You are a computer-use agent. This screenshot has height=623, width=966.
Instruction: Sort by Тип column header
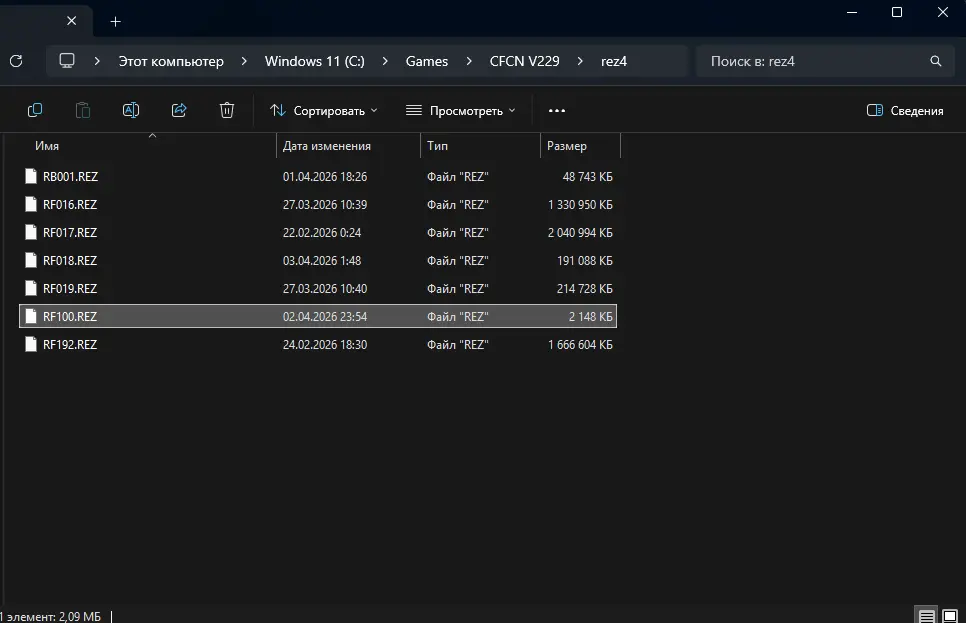[x=437, y=146]
